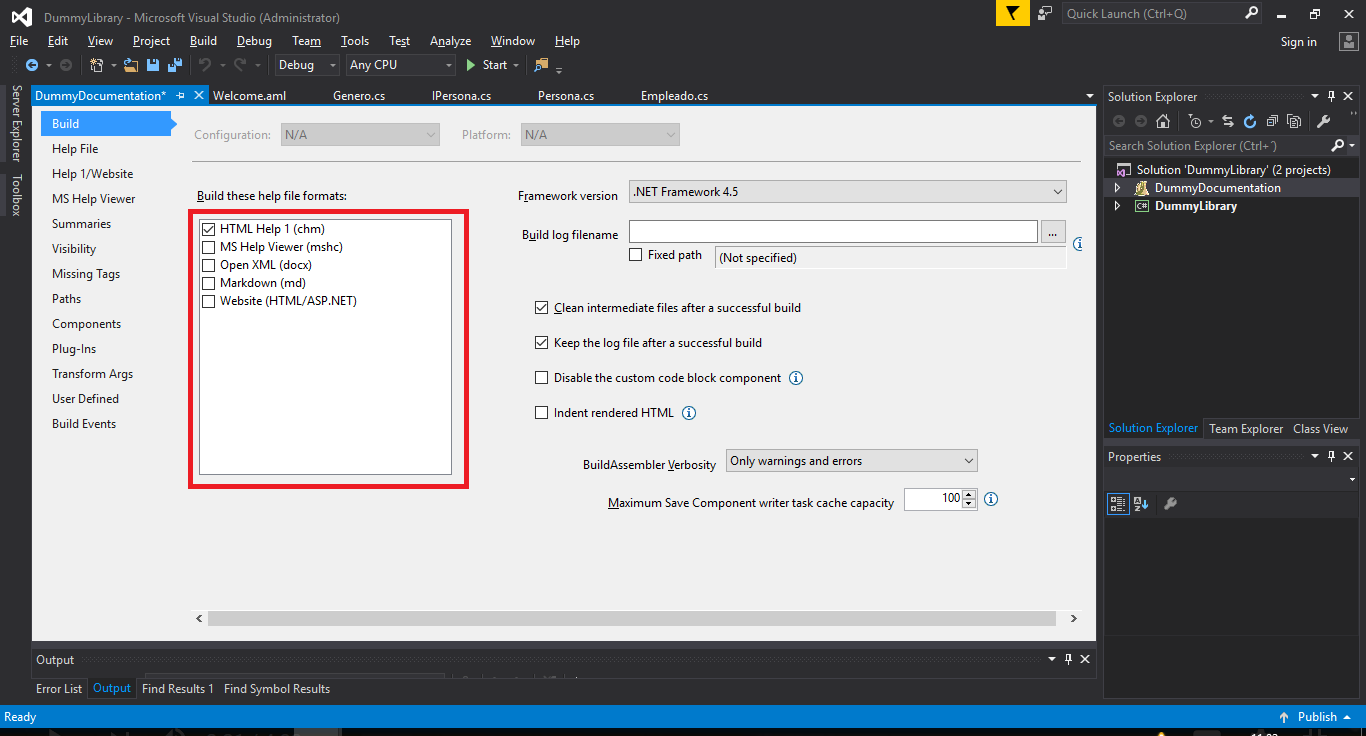1366x736 pixels.
Task: Click the New Project toolbar icon
Action: pos(96,65)
